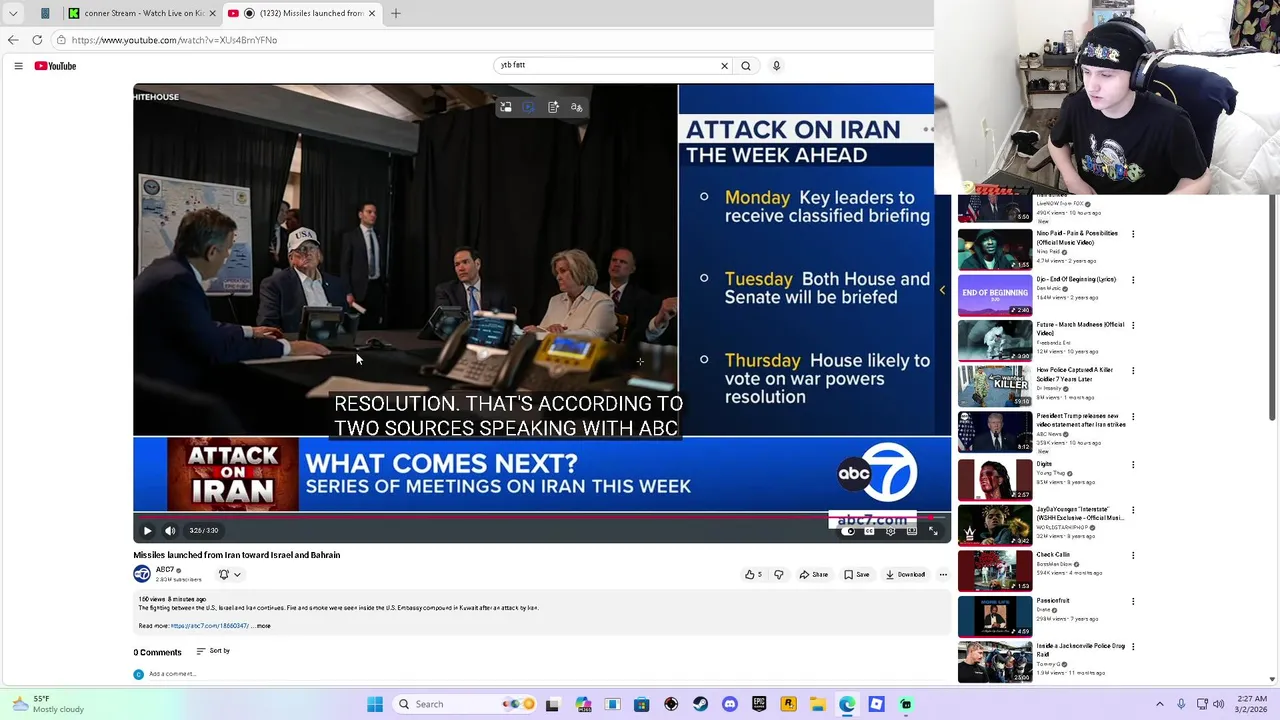This screenshot has width=1280, height=720.
Task: Close the conner Stream tab
Action: (212, 13)
